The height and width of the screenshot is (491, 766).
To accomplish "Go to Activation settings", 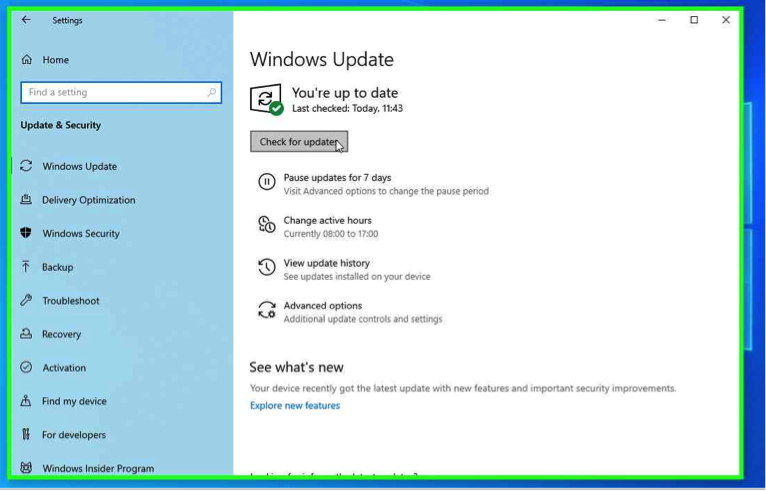I will 64,368.
